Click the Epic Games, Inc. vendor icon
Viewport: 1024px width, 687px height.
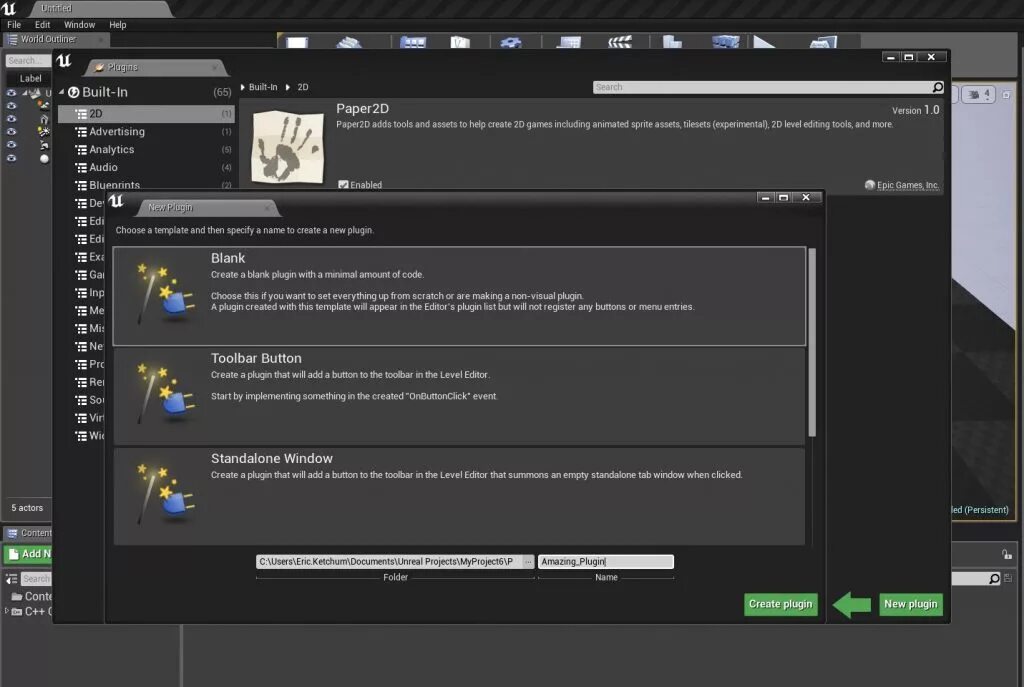(869, 185)
